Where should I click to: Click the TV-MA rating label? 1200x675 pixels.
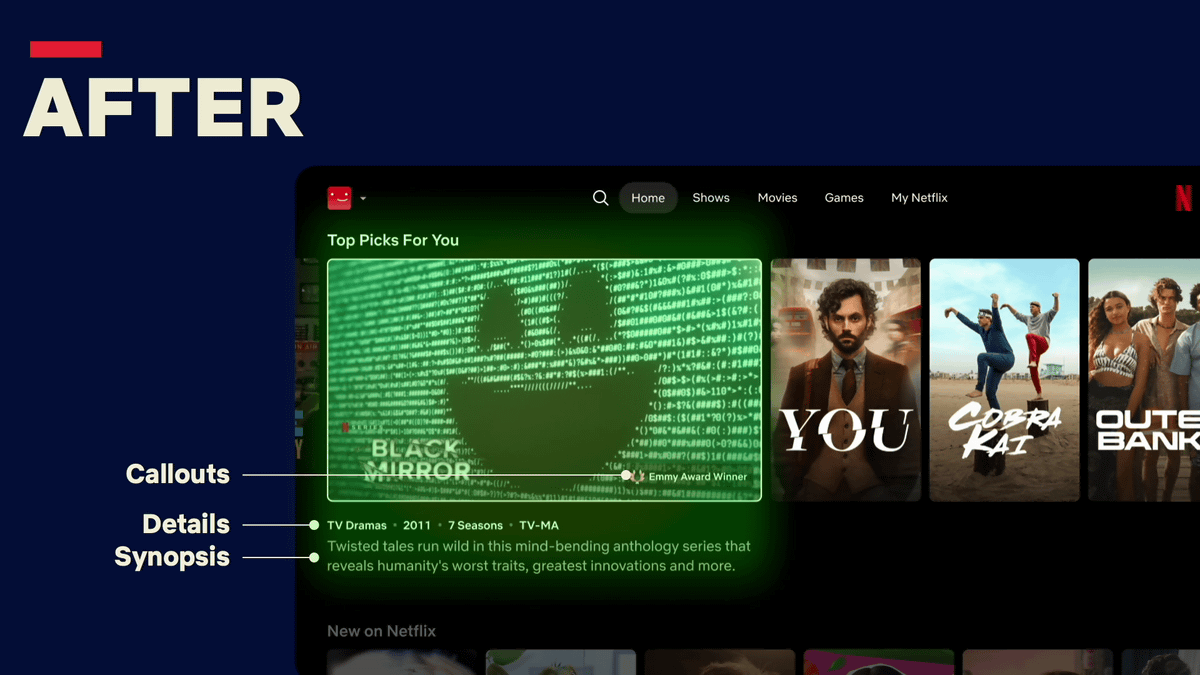(x=539, y=525)
